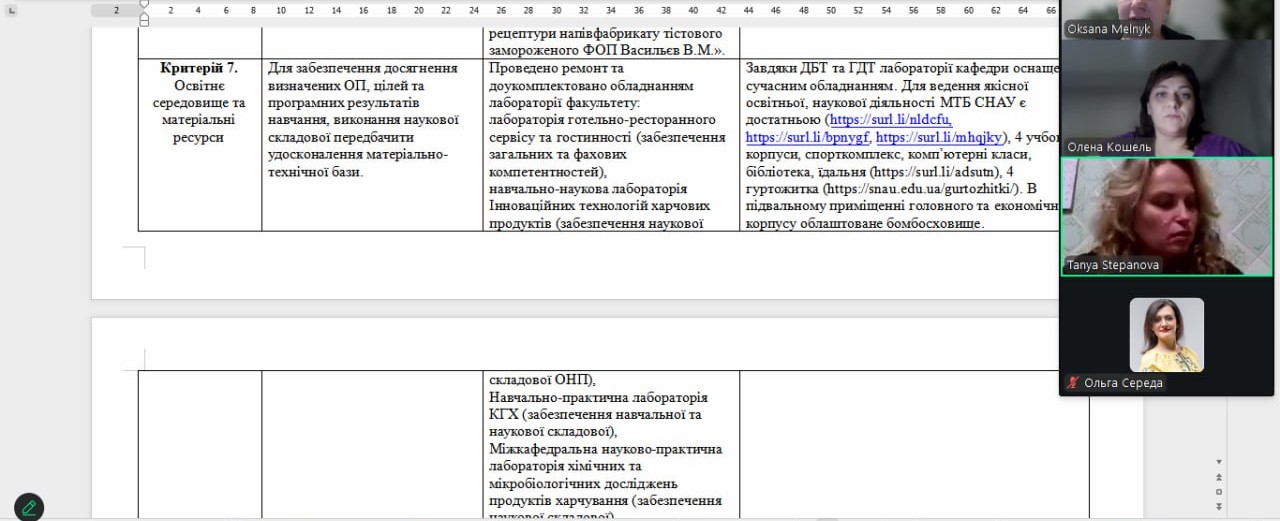Click the tab stop selector on ruler
Viewport: 1280px width, 521px height.
[12, 10]
